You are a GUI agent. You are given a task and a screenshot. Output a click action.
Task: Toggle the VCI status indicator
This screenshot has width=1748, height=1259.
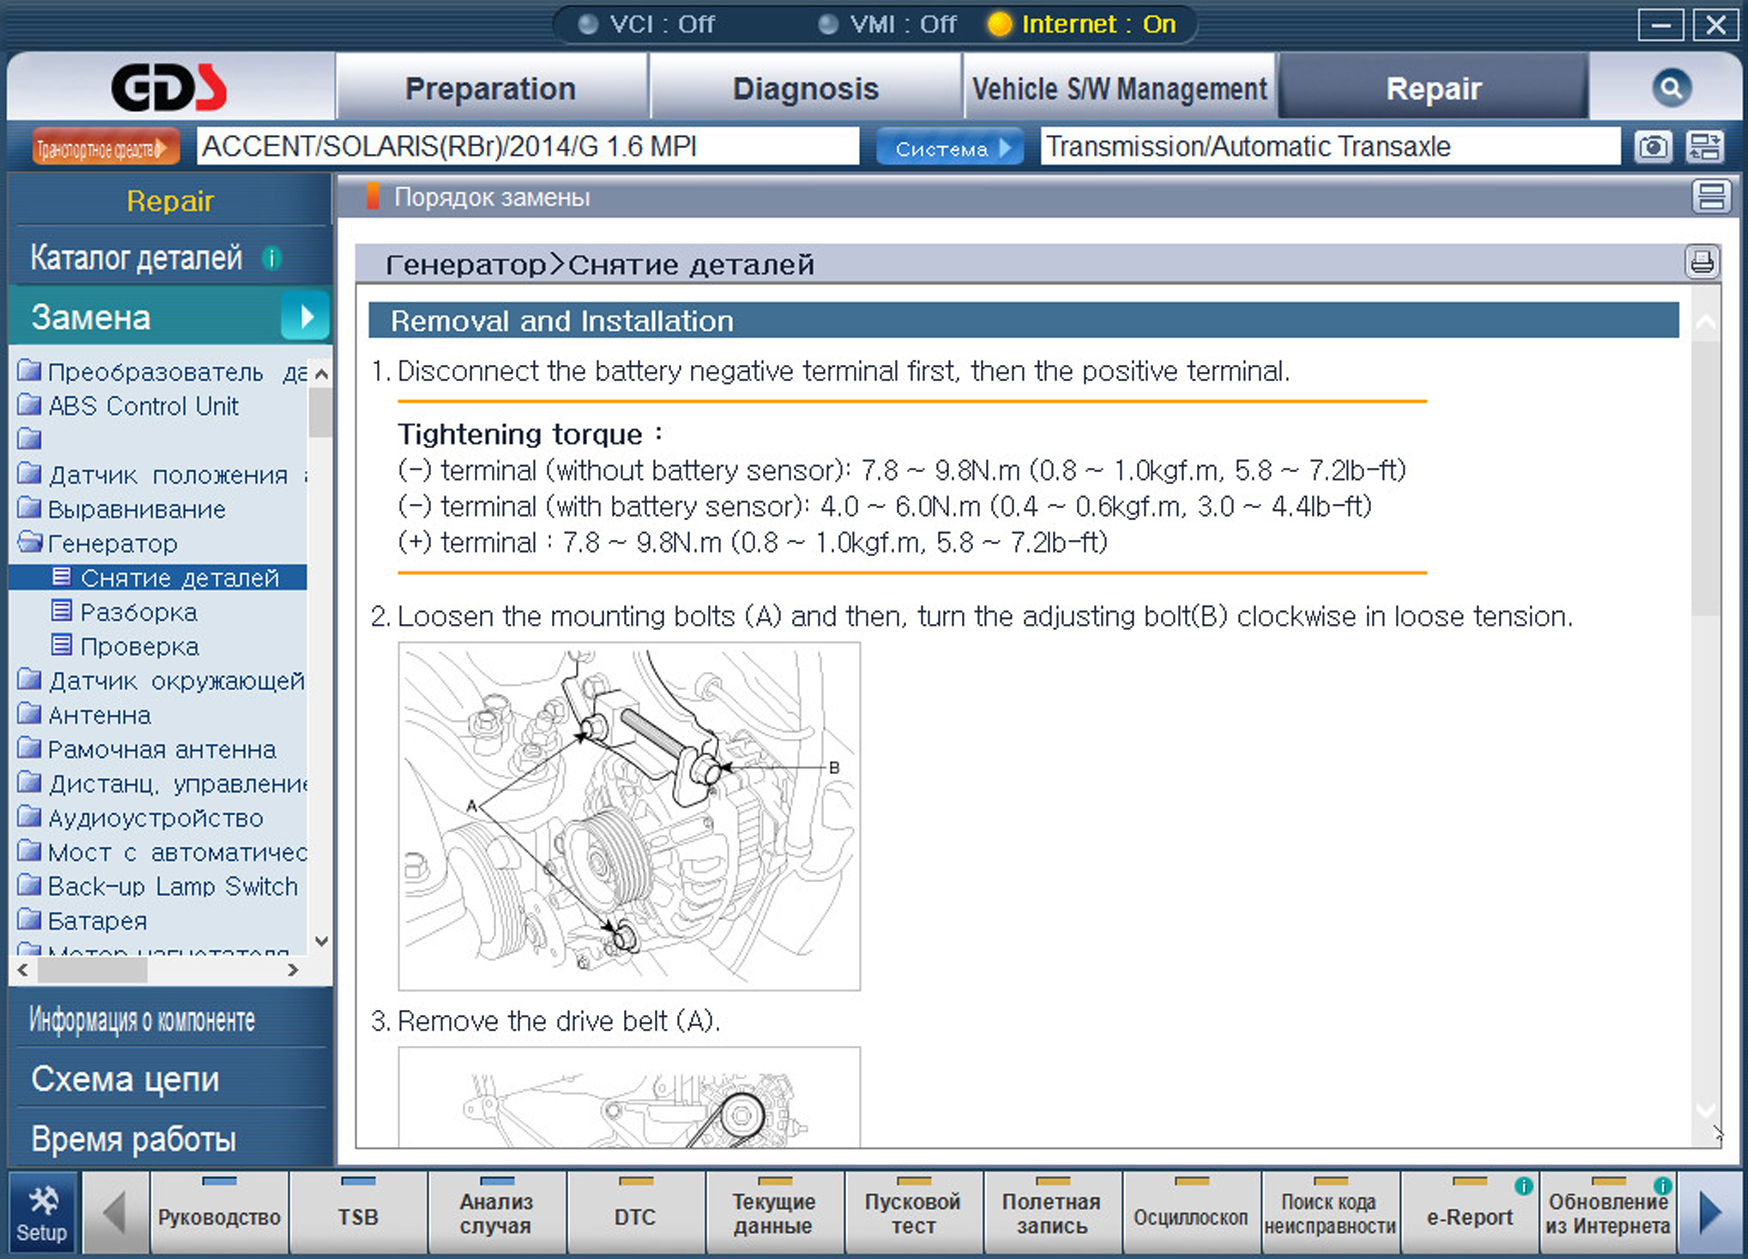pyautogui.click(x=589, y=24)
